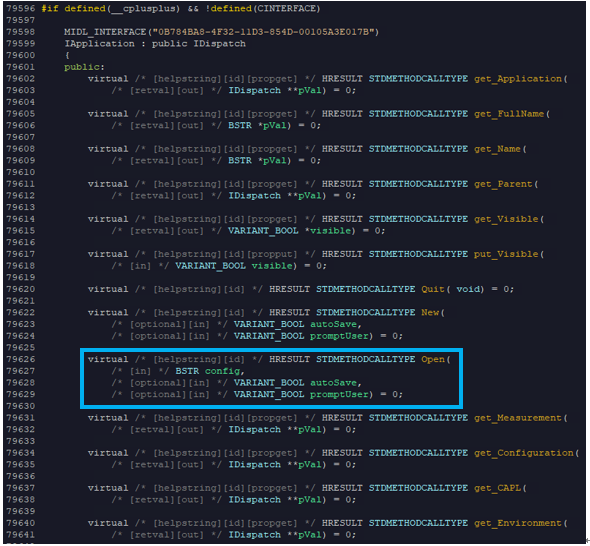
Task: Click IDispatch type on line 79603
Action: 254,90
